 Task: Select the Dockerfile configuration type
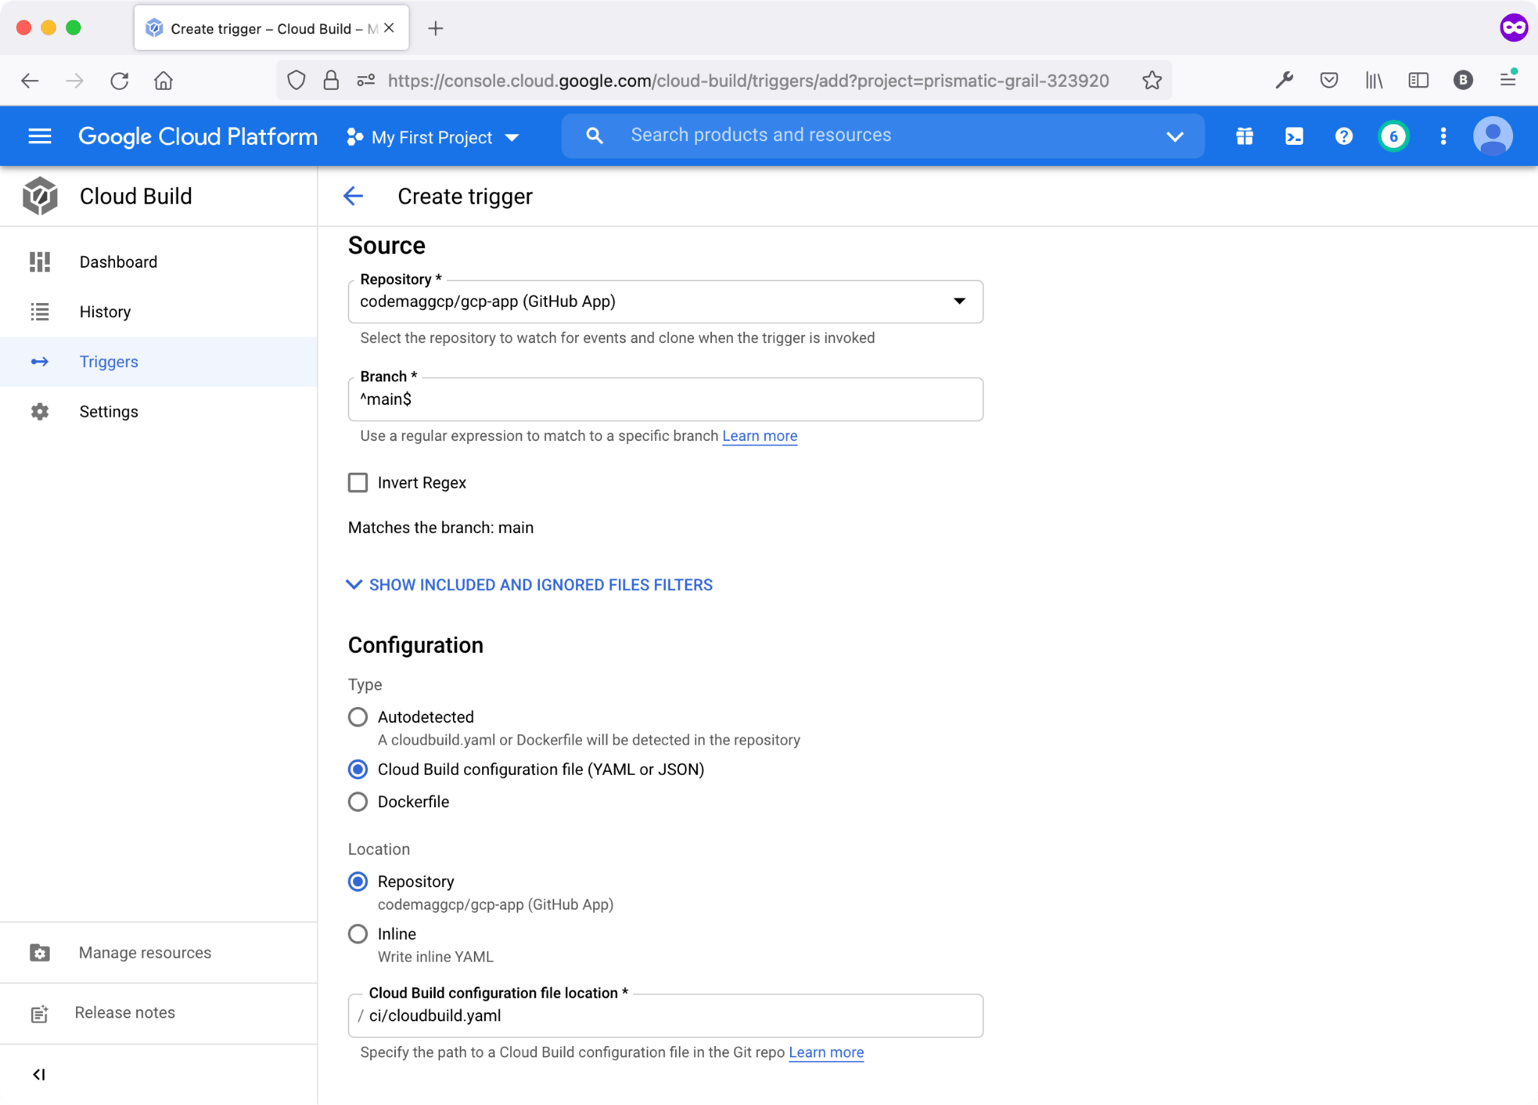(x=357, y=801)
